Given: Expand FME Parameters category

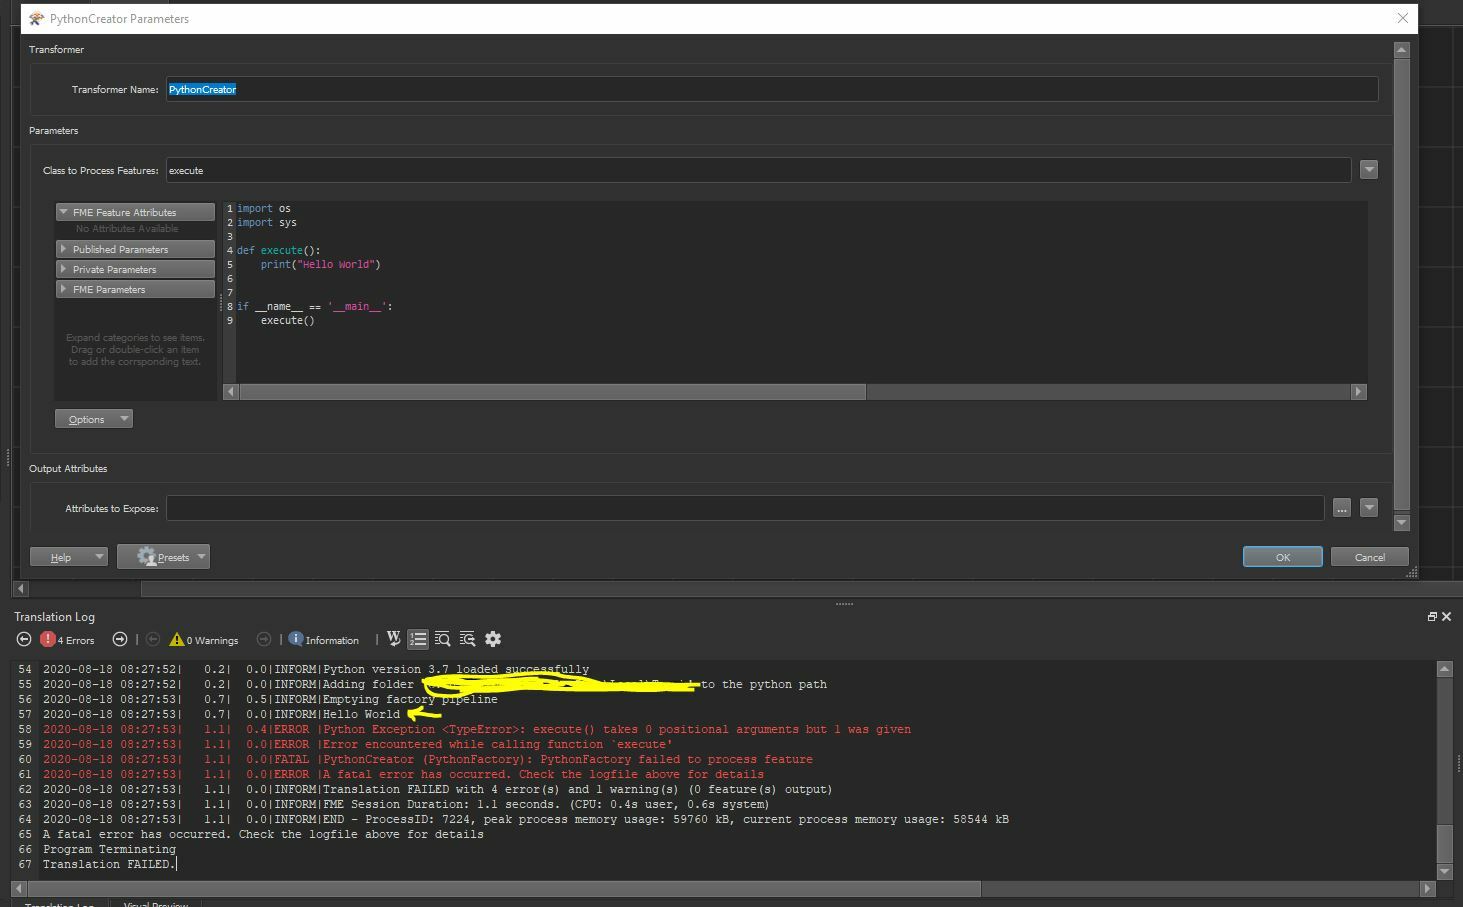Looking at the screenshot, I should 135,289.
